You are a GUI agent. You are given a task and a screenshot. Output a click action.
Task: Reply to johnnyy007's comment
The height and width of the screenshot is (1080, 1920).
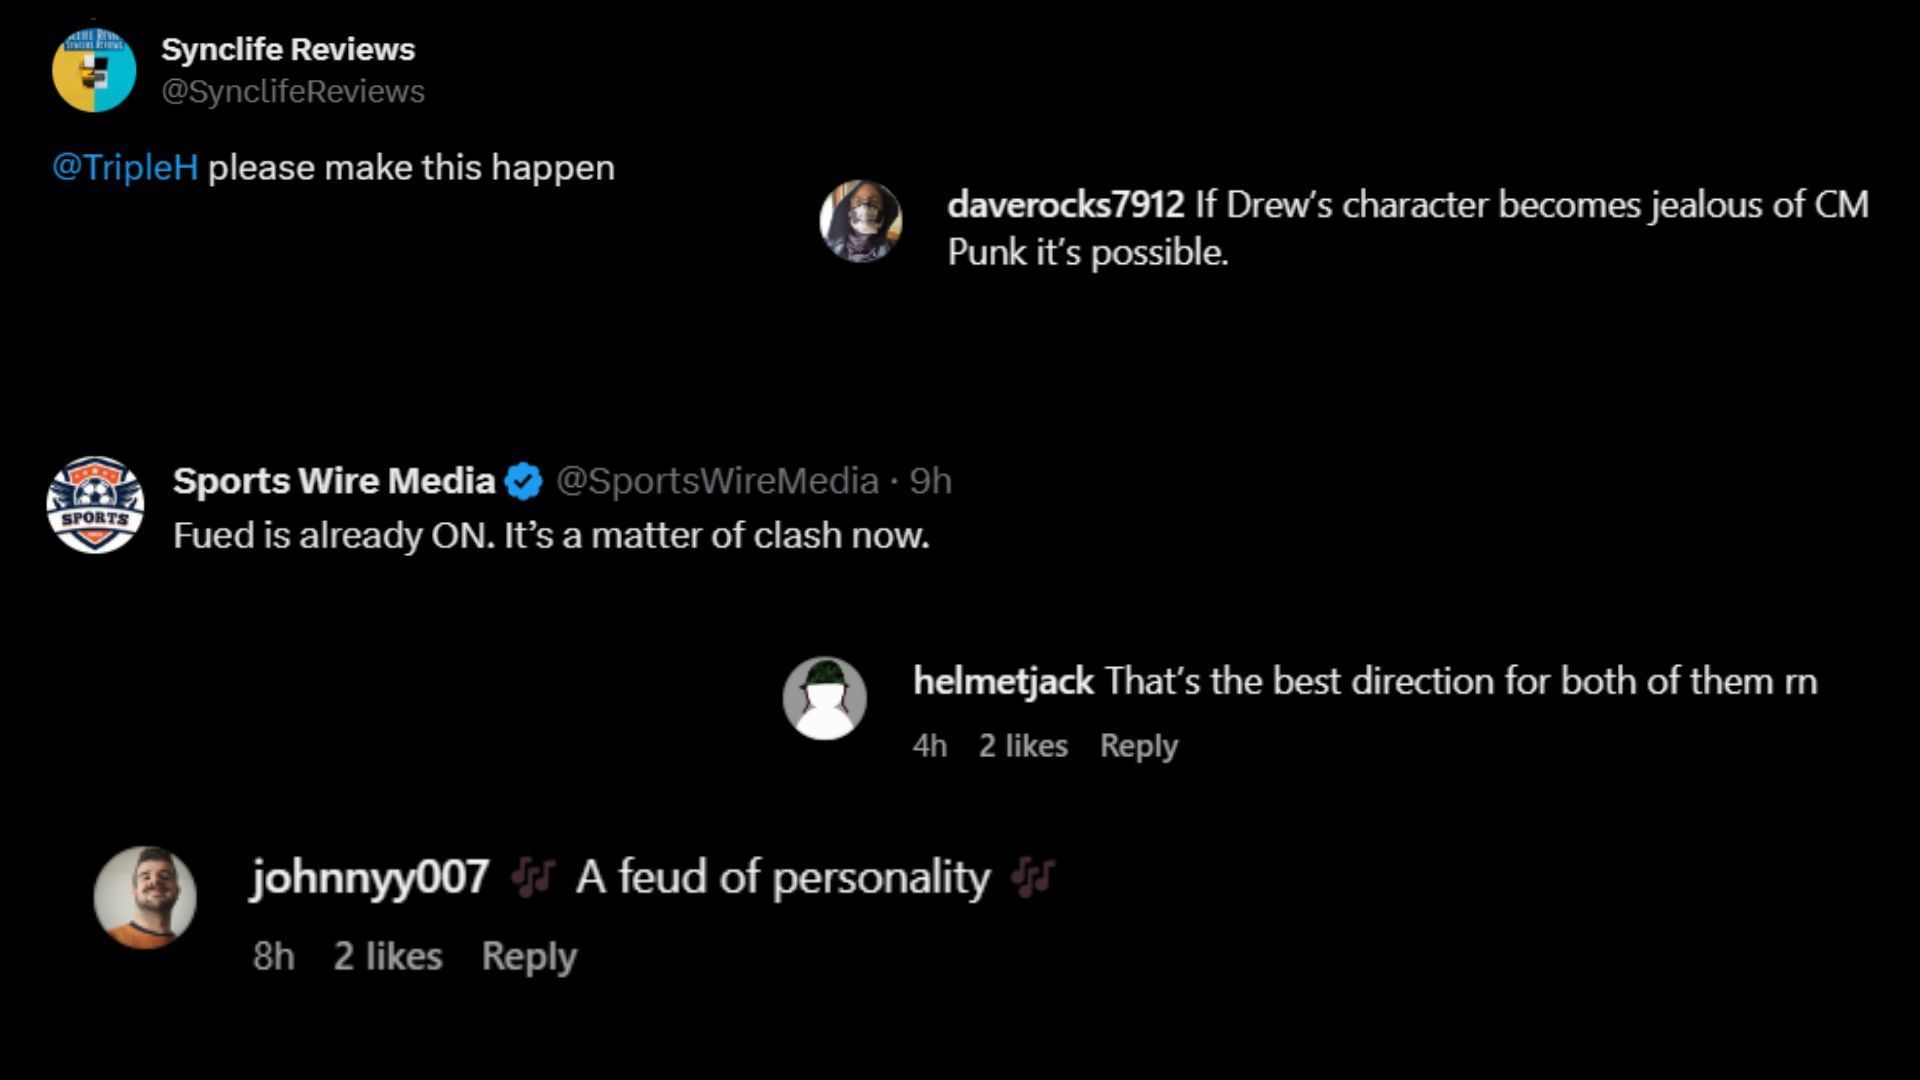529,957
